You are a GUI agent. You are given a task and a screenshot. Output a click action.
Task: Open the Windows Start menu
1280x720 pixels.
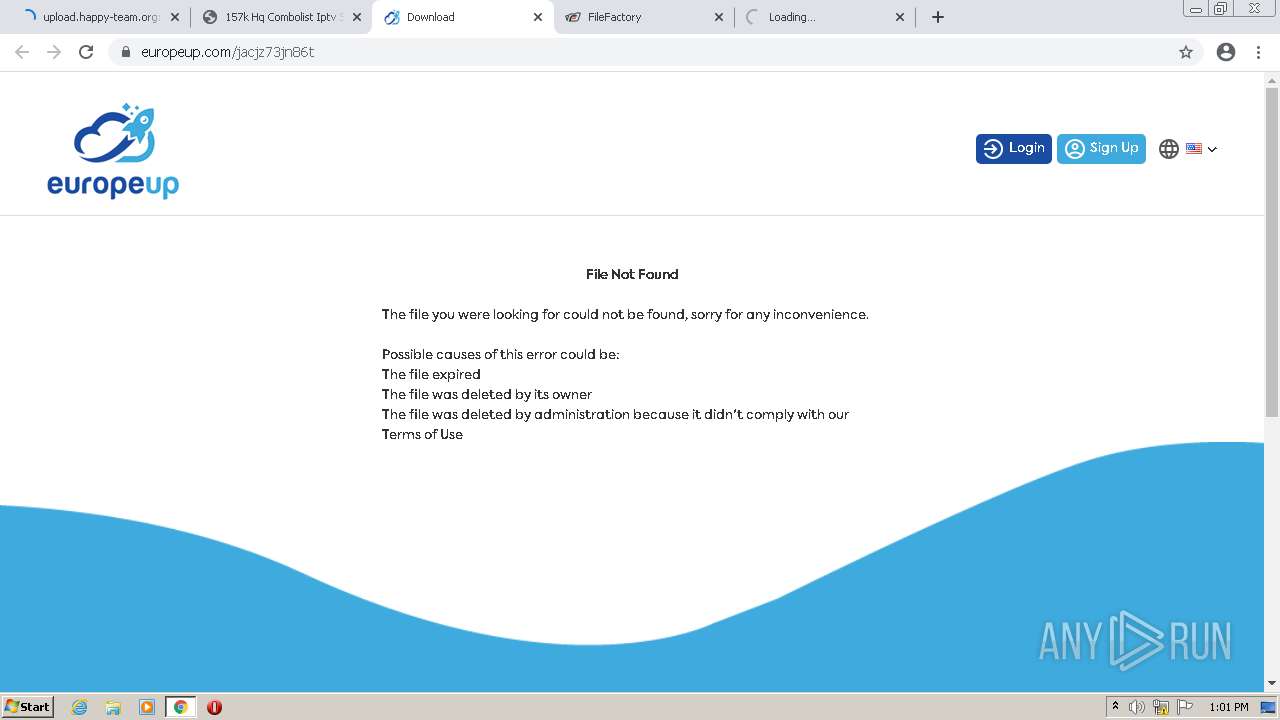(28, 706)
